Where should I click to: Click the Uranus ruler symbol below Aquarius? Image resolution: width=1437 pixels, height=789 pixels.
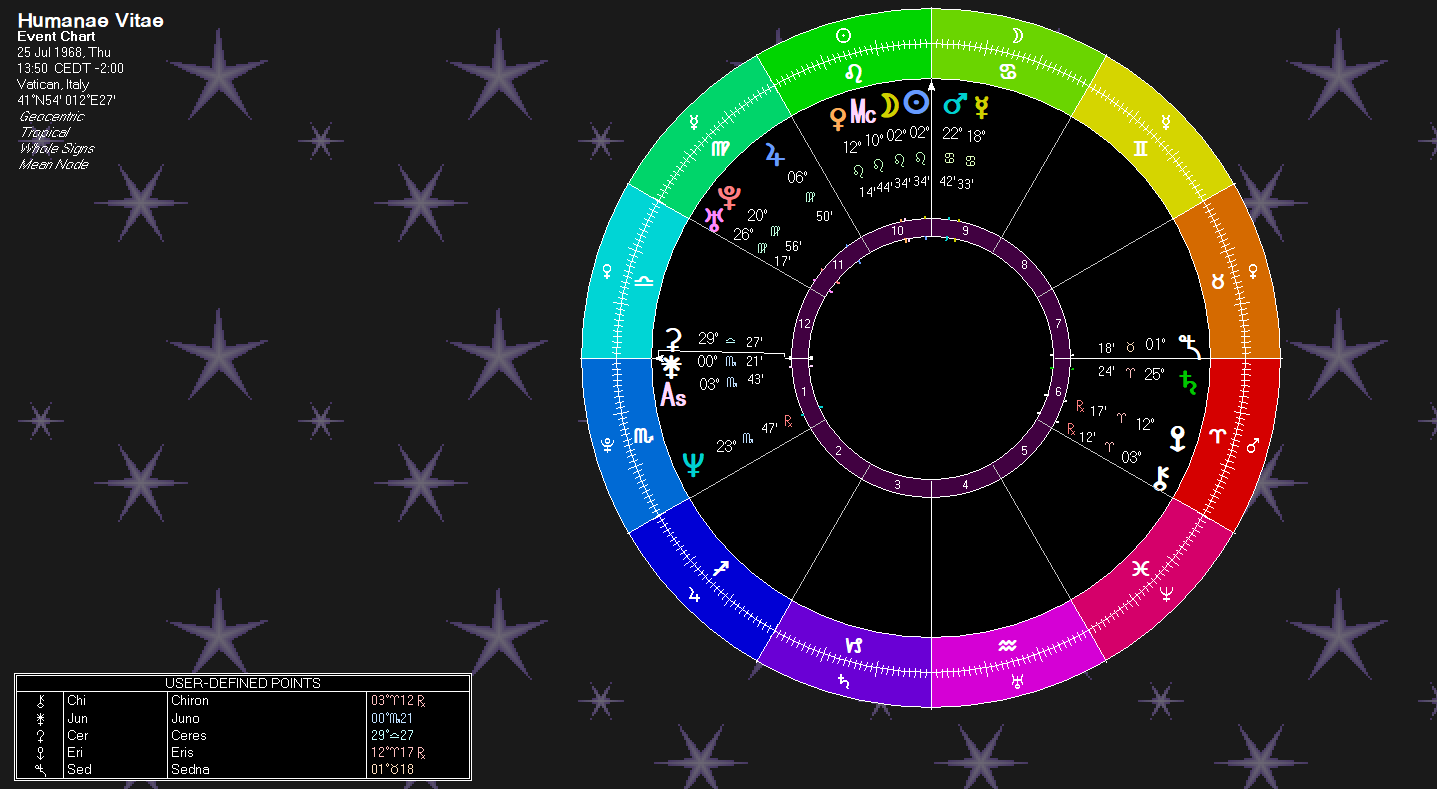[x=1018, y=682]
